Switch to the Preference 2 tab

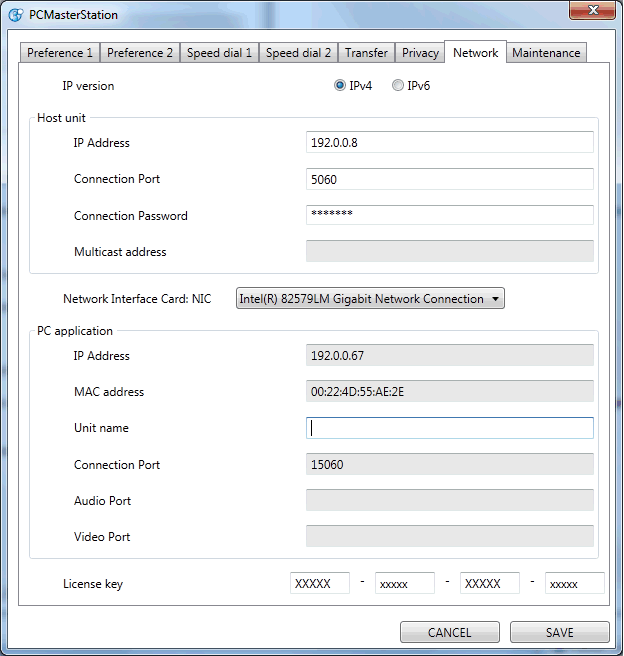point(140,53)
